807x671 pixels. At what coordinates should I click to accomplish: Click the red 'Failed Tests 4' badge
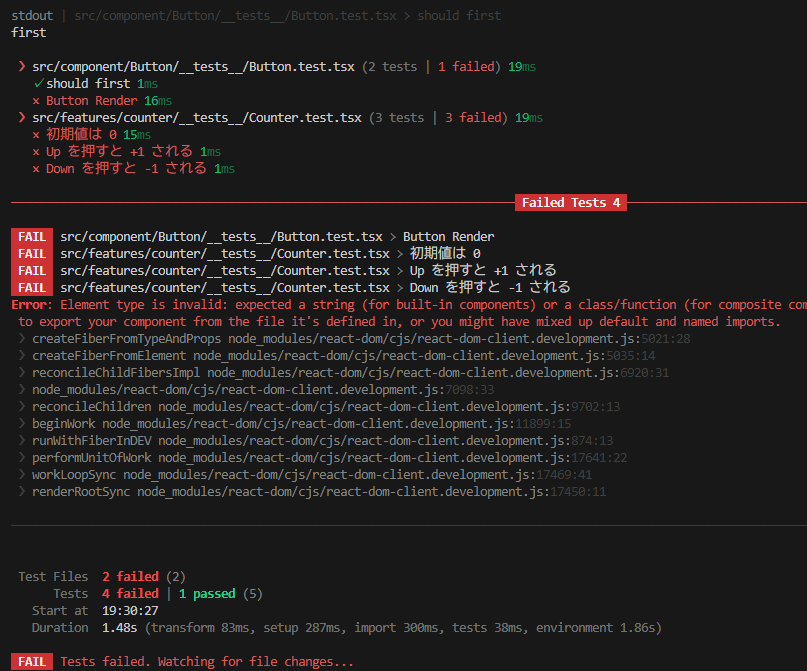click(x=570, y=203)
